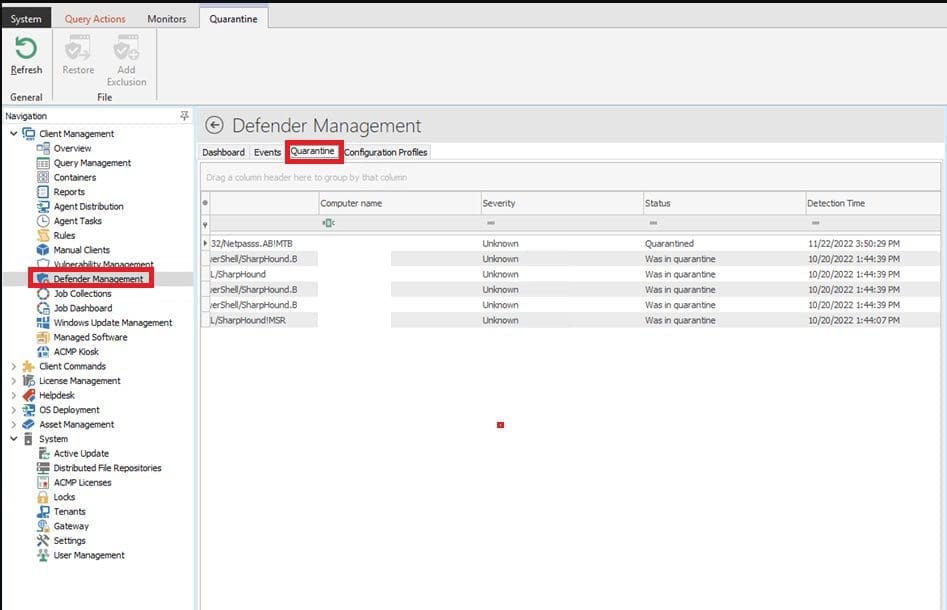Open Job Collections
The width and height of the screenshot is (947, 610).
pos(82,294)
